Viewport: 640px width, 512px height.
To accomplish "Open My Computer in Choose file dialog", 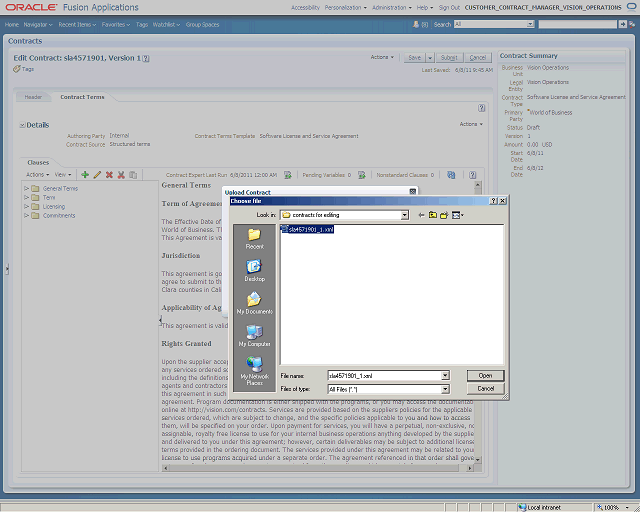I will tap(254, 336).
